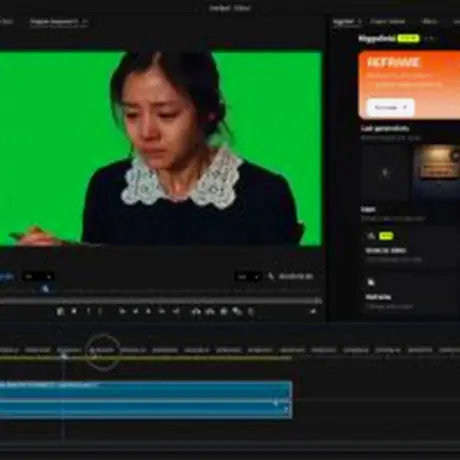
Task: Click the Lift button in monitor controls
Action: (x=196, y=312)
